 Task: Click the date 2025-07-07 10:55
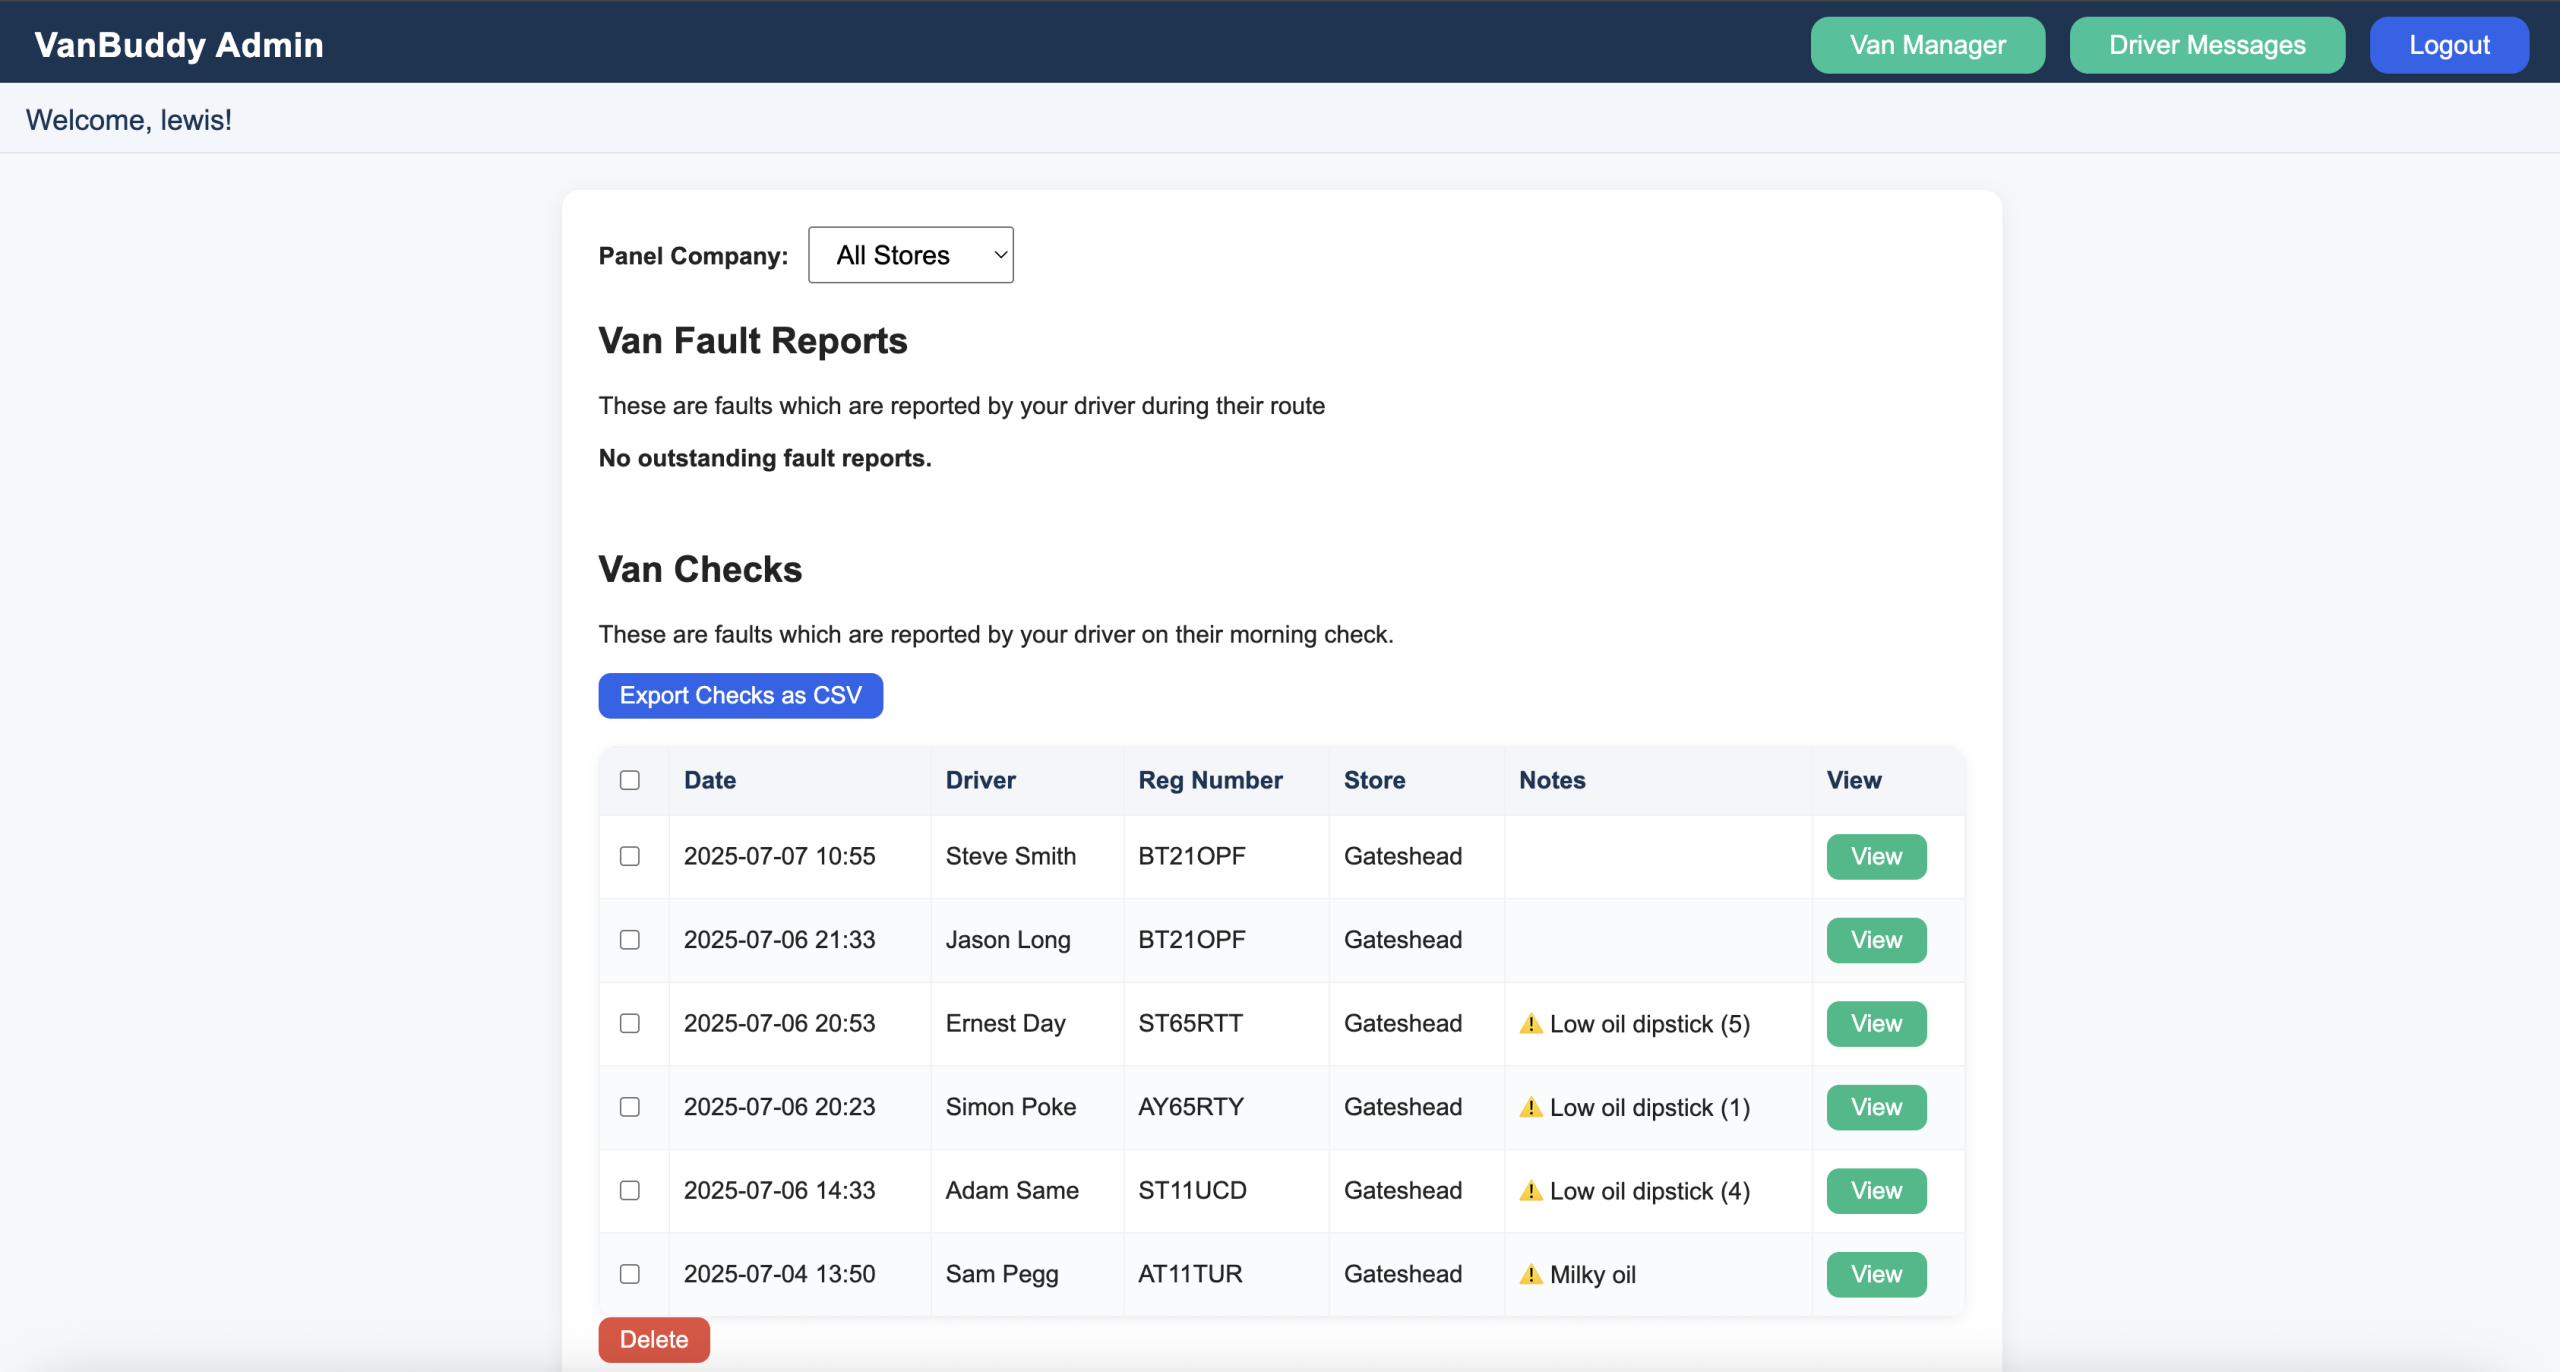(779, 856)
